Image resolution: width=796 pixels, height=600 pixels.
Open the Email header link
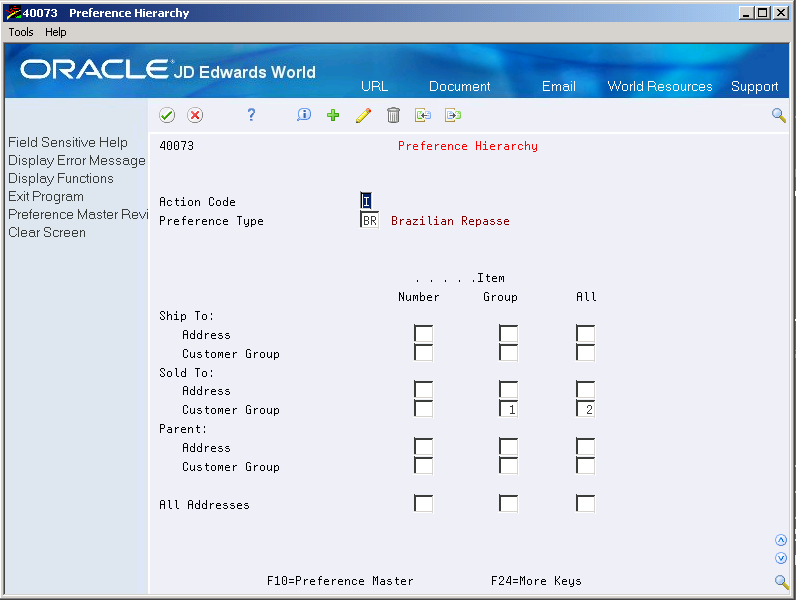pyautogui.click(x=558, y=86)
